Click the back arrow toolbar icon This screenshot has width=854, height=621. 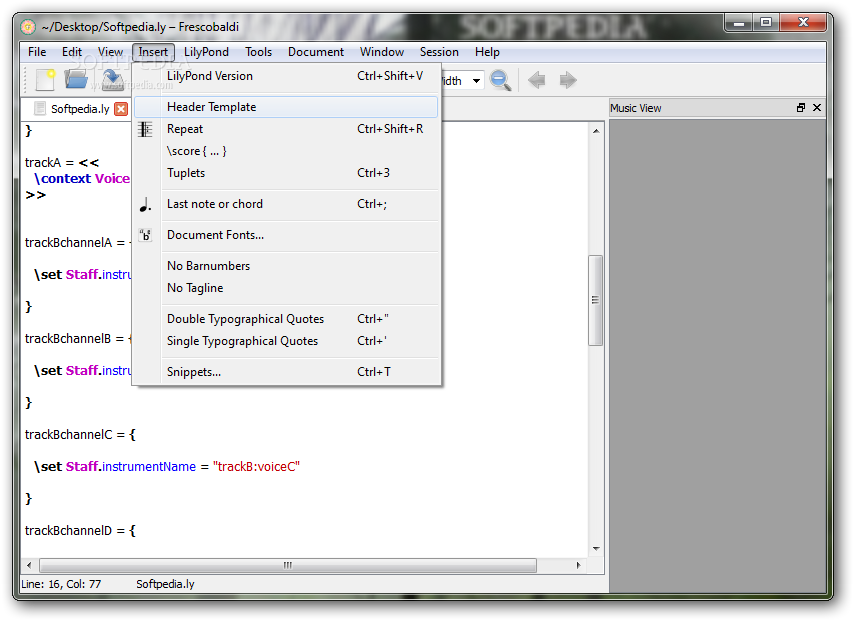pos(536,80)
